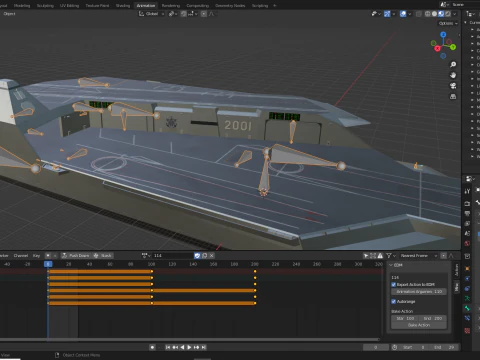Screen dimensions: 480x360
Task: Activate the pan view hand icon
Action: coord(453,75)
